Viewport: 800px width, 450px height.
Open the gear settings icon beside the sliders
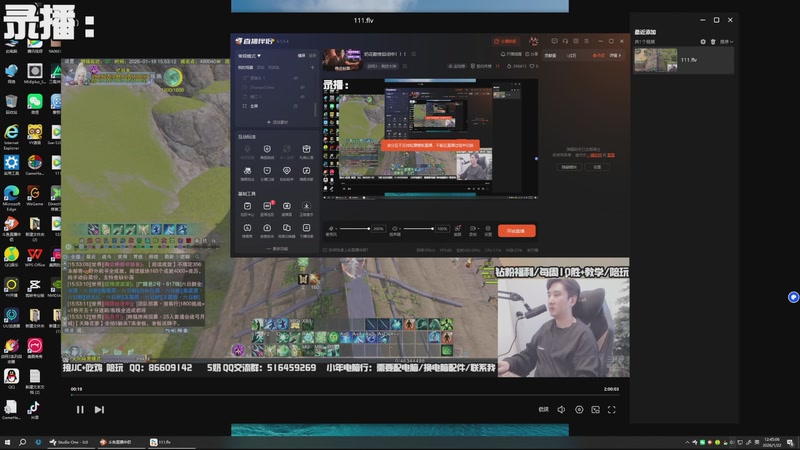click(x=488, y=230)
